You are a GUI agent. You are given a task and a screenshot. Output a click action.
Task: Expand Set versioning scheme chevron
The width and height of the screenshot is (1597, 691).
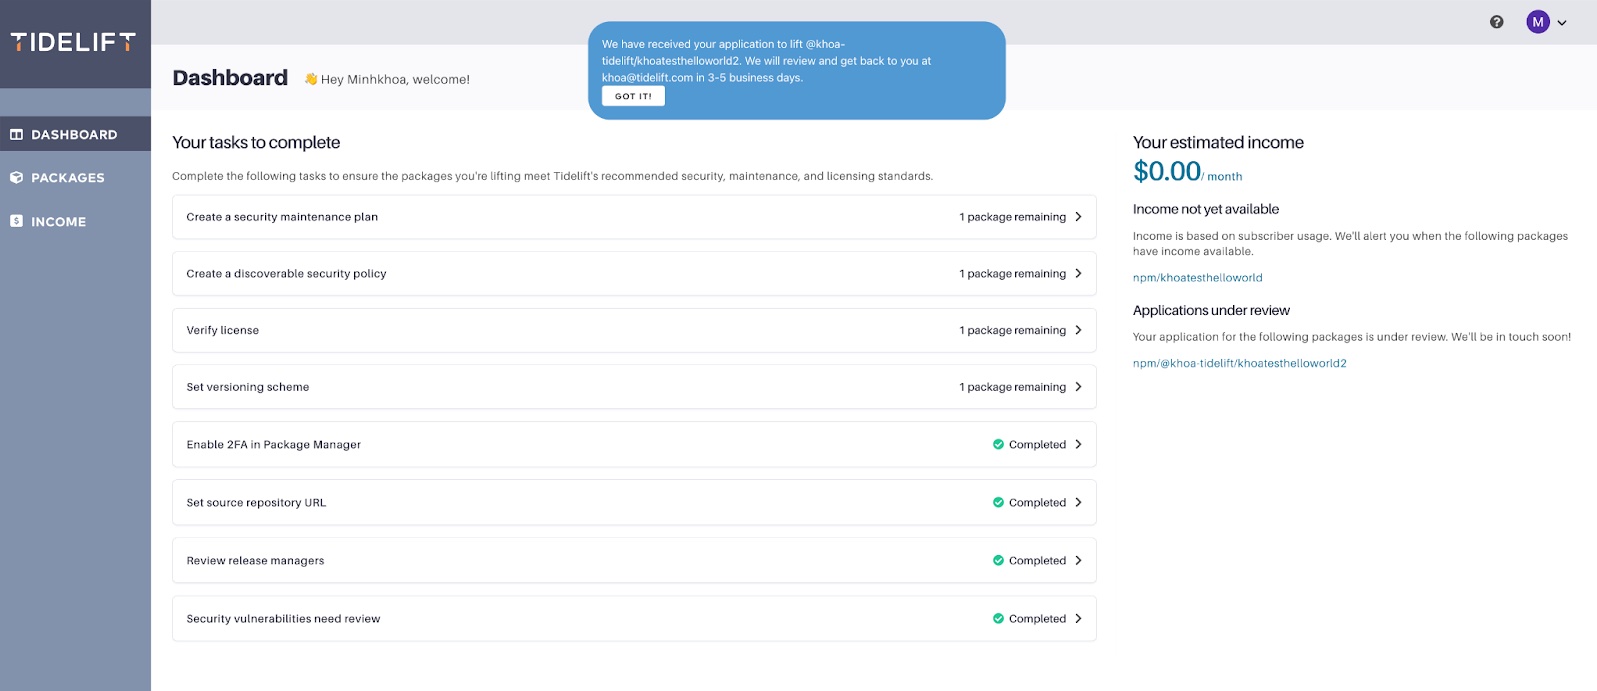[x=1078, y=387]
